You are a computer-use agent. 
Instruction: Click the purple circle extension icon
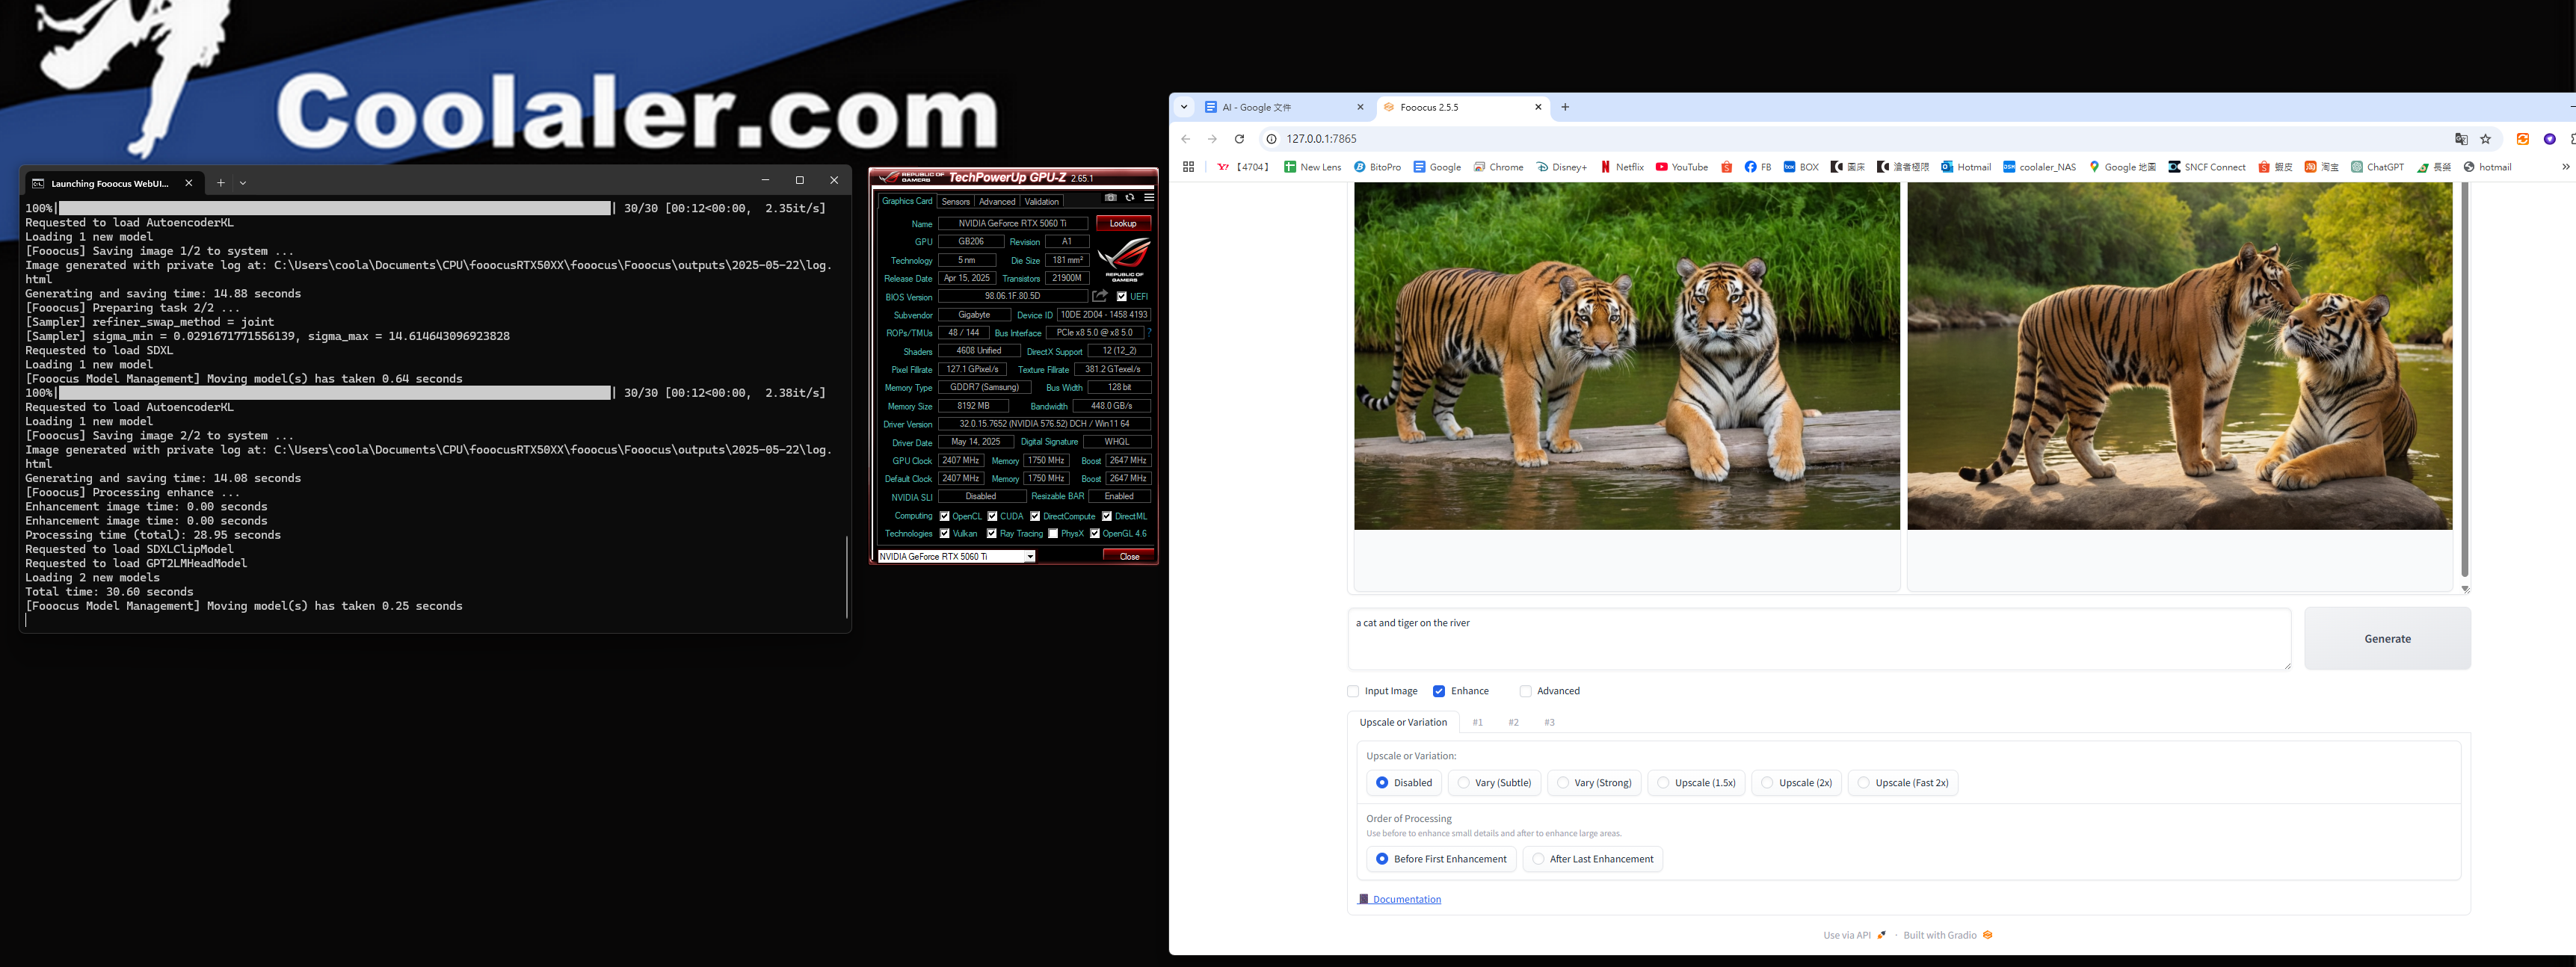click(x=2550, y=139)
